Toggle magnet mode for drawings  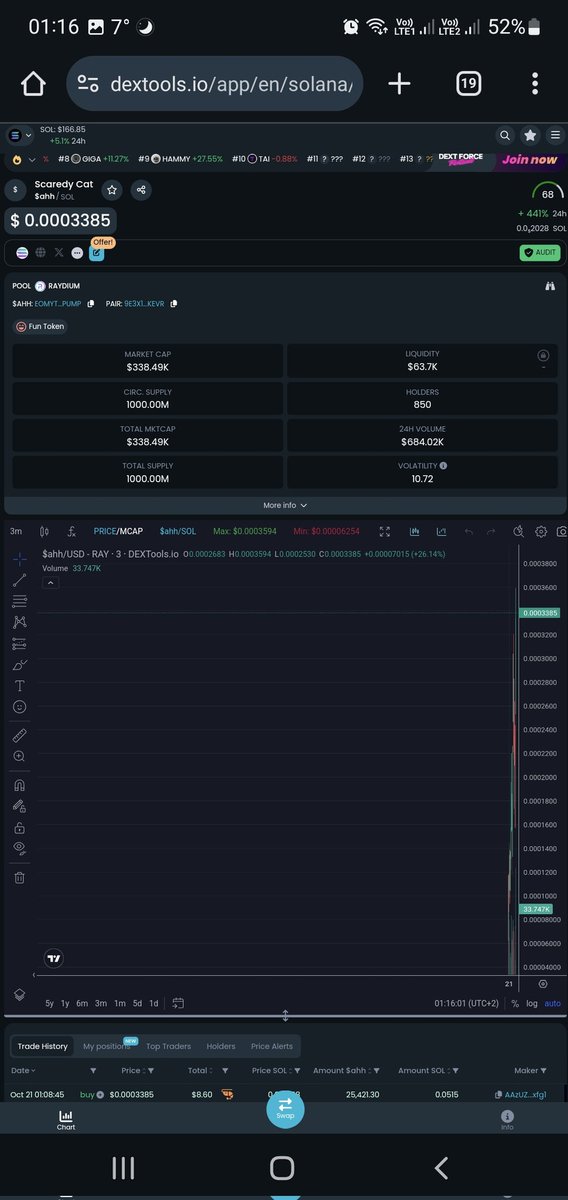coord(19,785)
